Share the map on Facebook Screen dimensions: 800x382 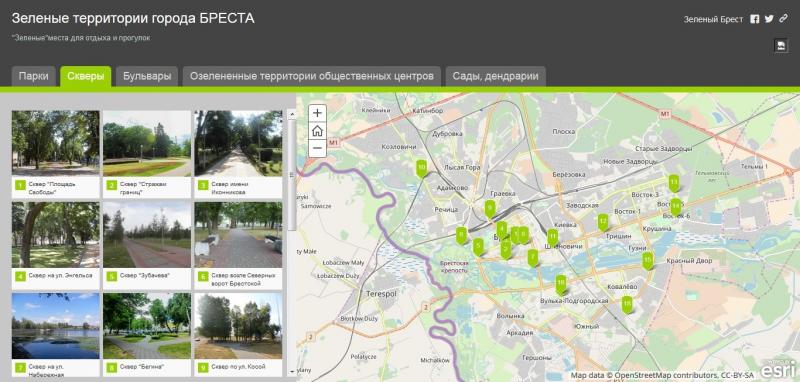click(755, 19)
